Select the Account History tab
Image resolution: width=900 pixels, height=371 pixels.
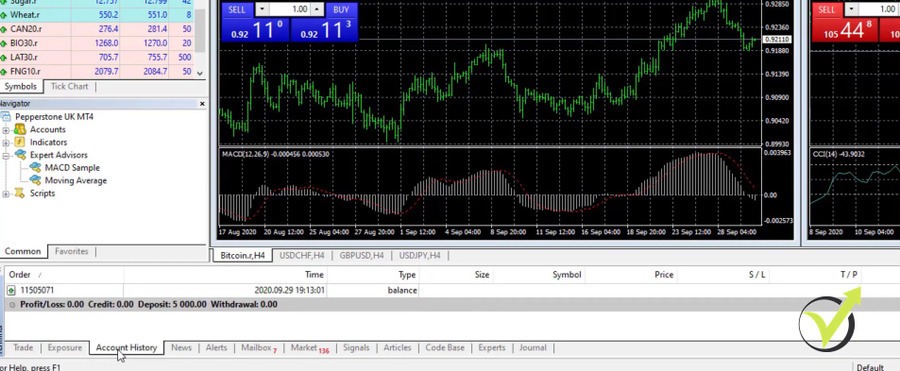click(x=126, y=347)
